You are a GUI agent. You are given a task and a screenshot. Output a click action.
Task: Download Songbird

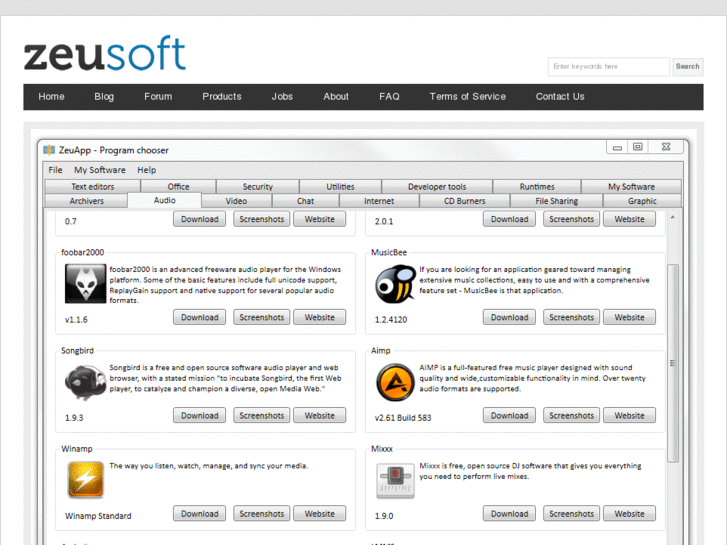[199, 416]
